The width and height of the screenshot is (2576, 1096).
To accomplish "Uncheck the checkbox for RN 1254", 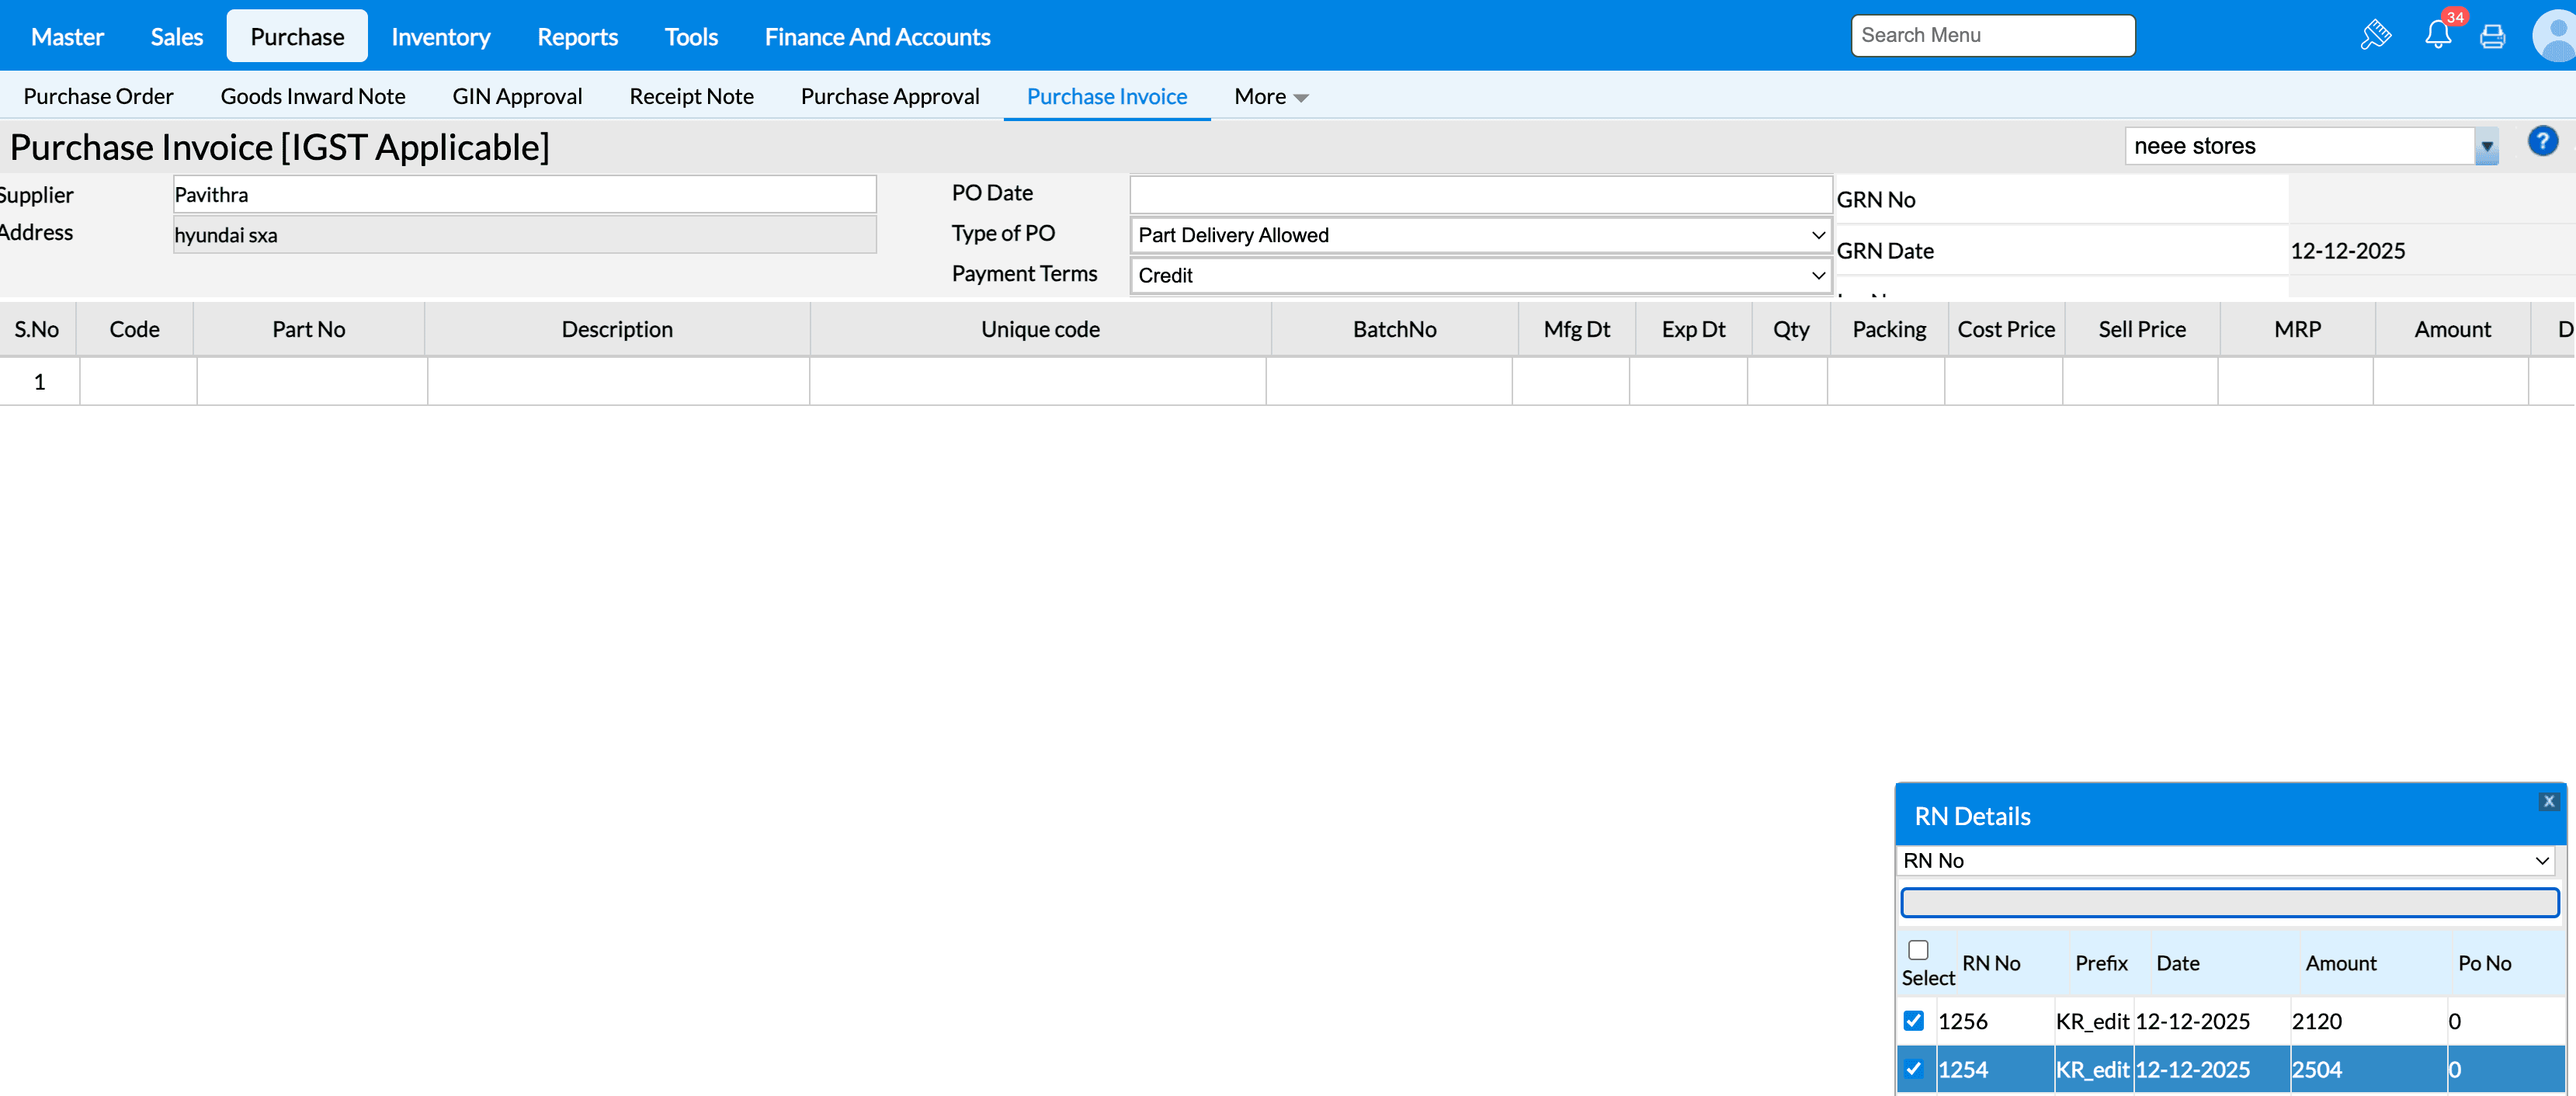I will coord(1913,1068).
